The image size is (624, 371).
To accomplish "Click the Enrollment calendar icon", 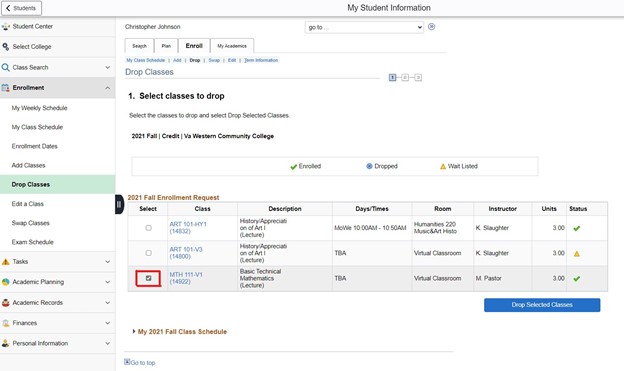I will [x=6, y=88].
